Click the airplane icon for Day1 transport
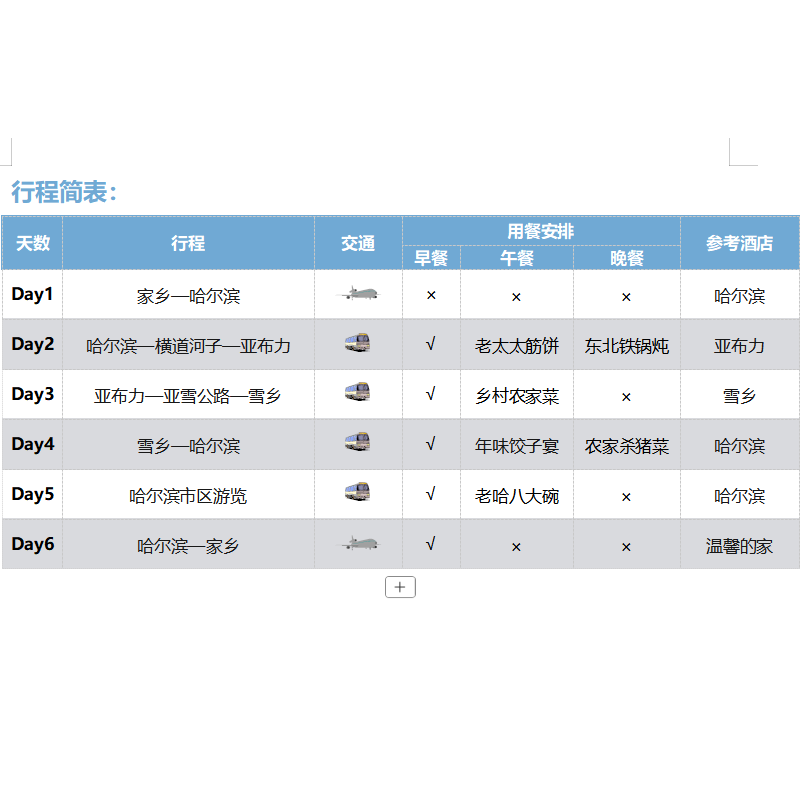 [x=357, y=295]
